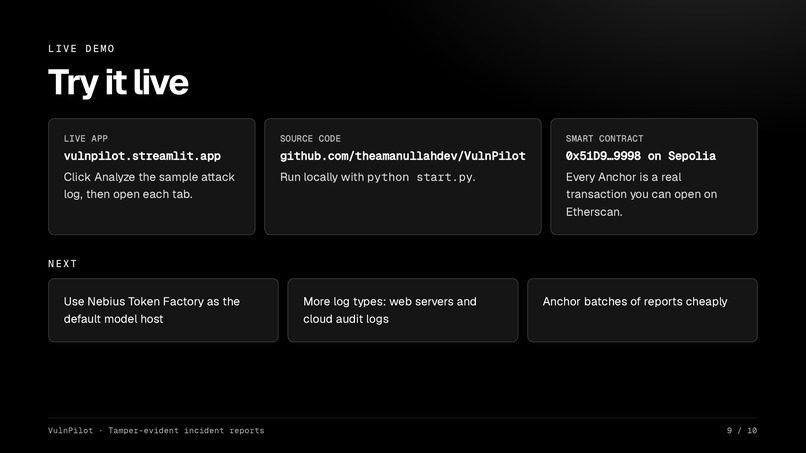Click footer 'VulnPilot · Tamper-evident incident reports'

156,431
